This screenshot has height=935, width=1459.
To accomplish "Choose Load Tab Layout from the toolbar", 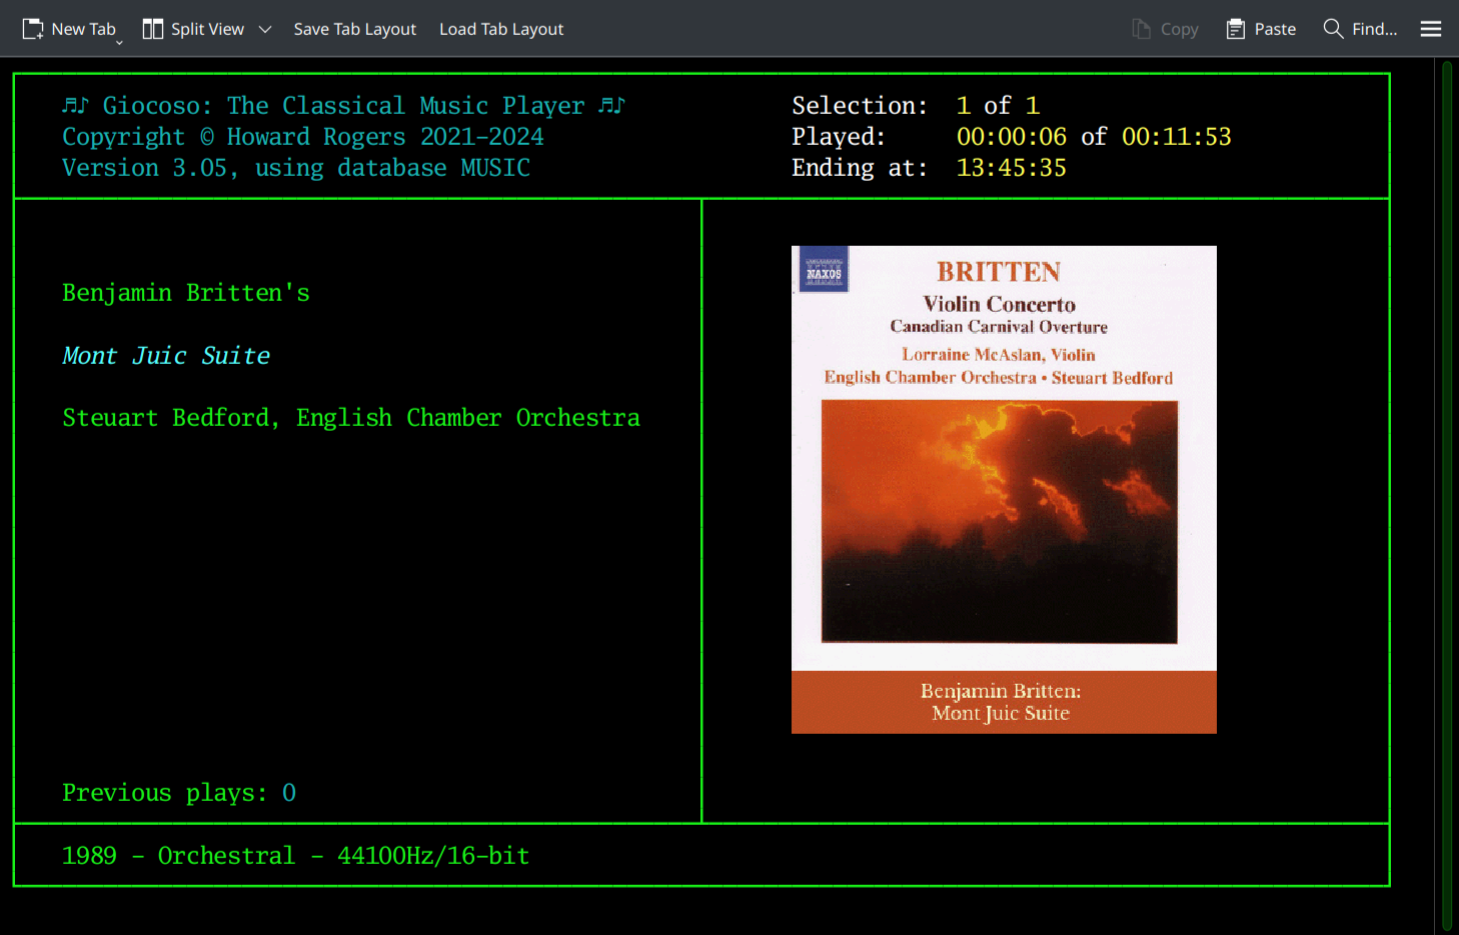I will coord(501,29).
